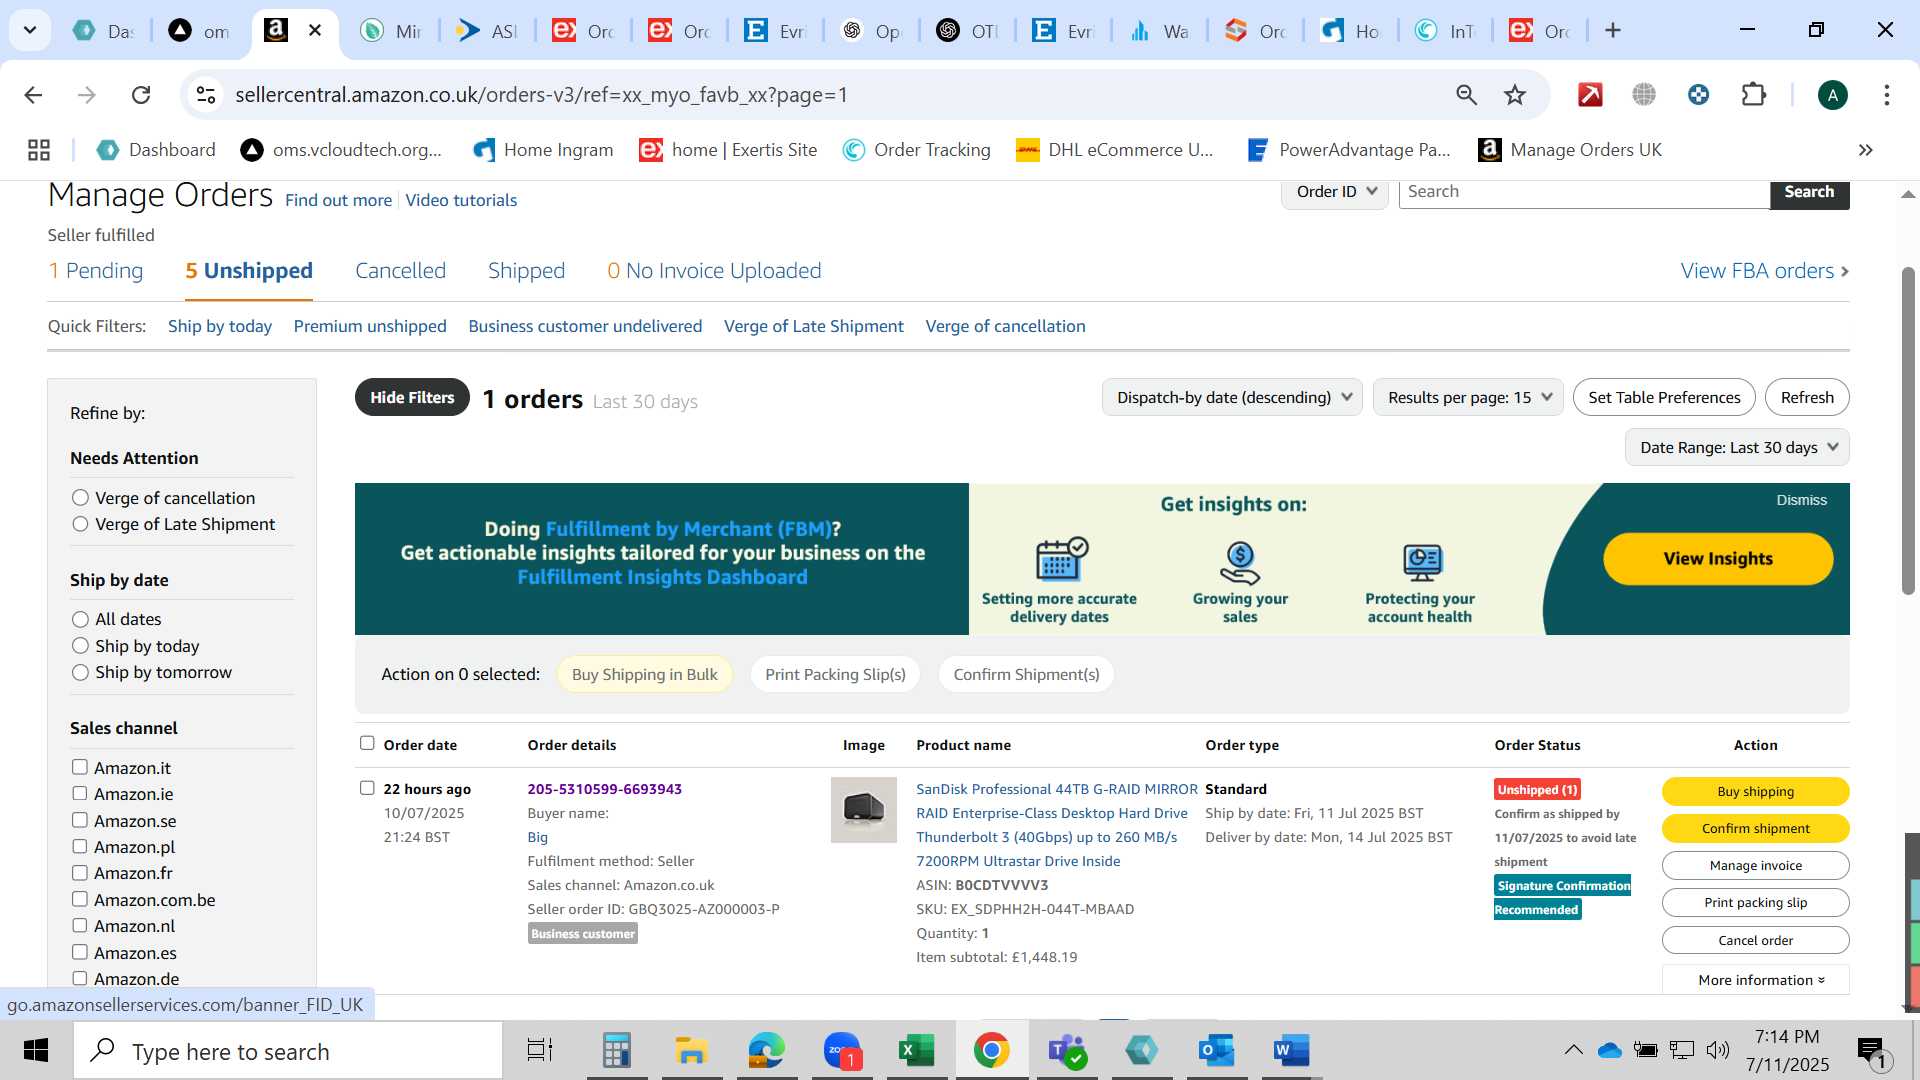
Task: Check the Amazon.fr sales channel
Action: (x=80, y=873)
